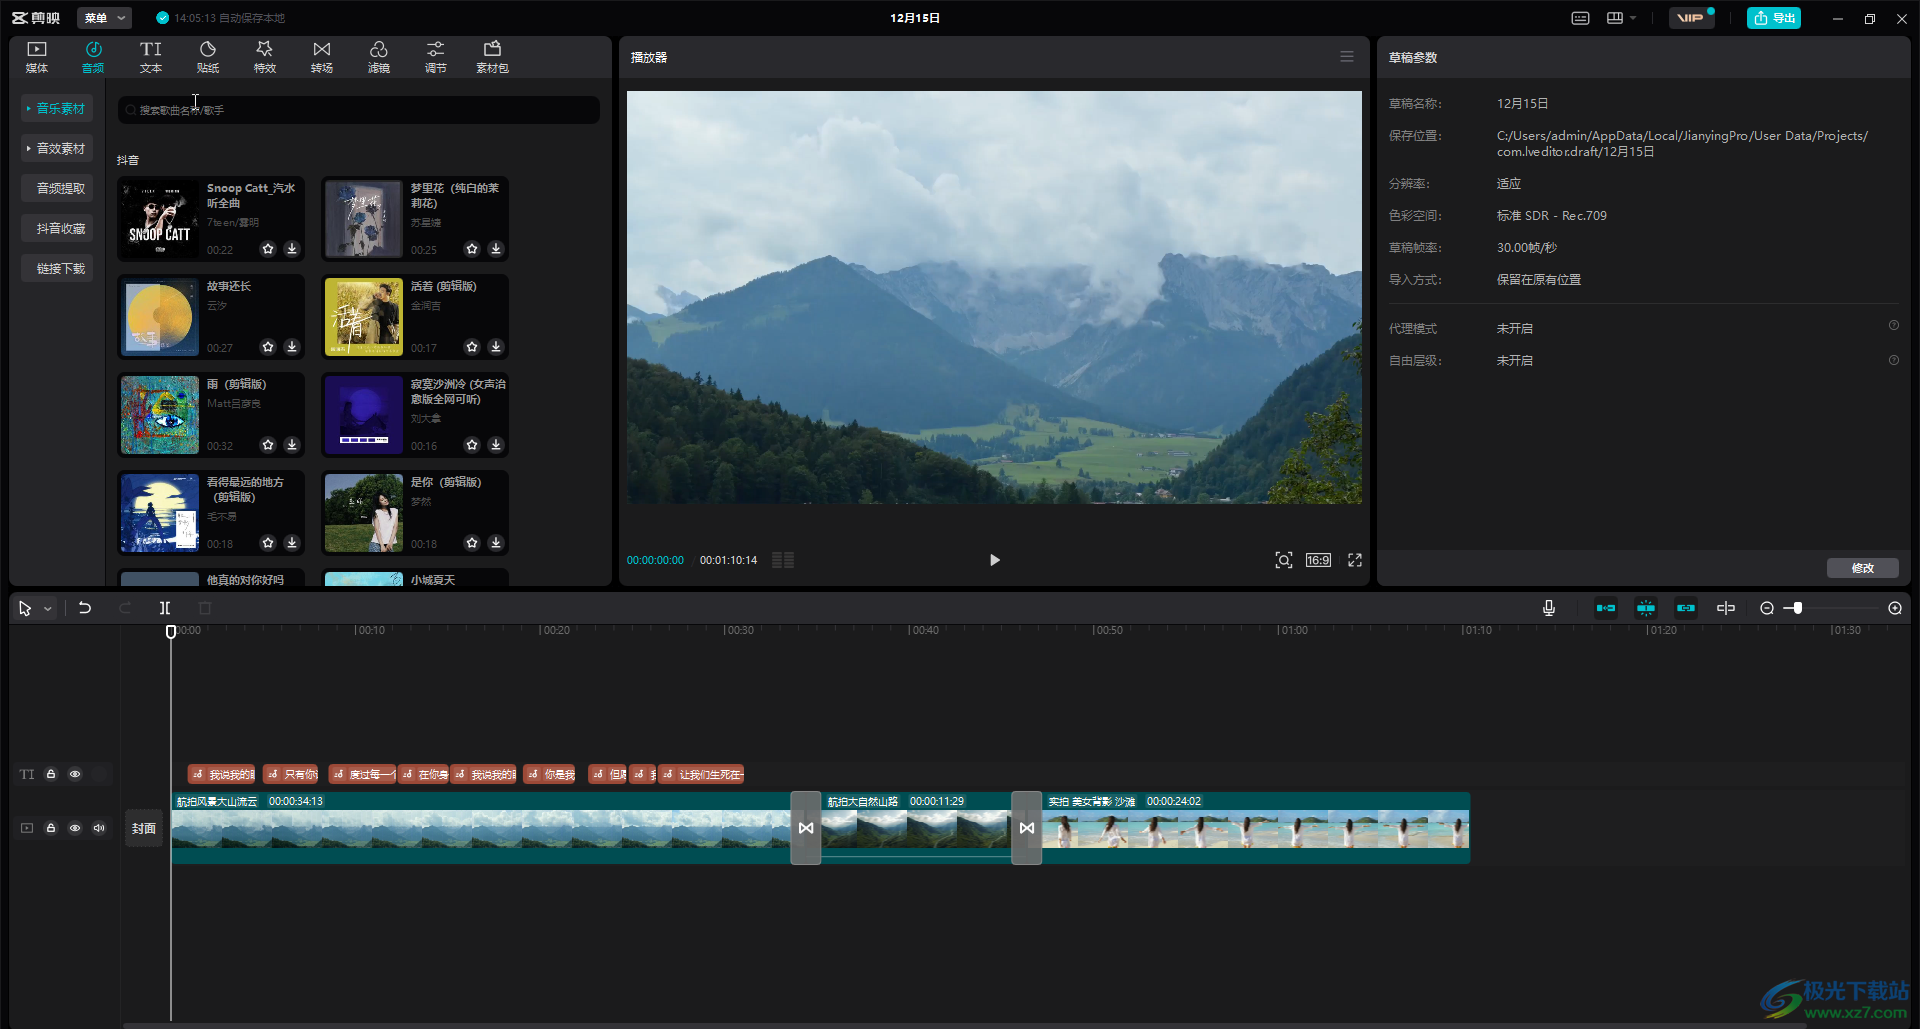Hide the text track
This screenshot has width=1920, height=1029.
coord(75,774)
